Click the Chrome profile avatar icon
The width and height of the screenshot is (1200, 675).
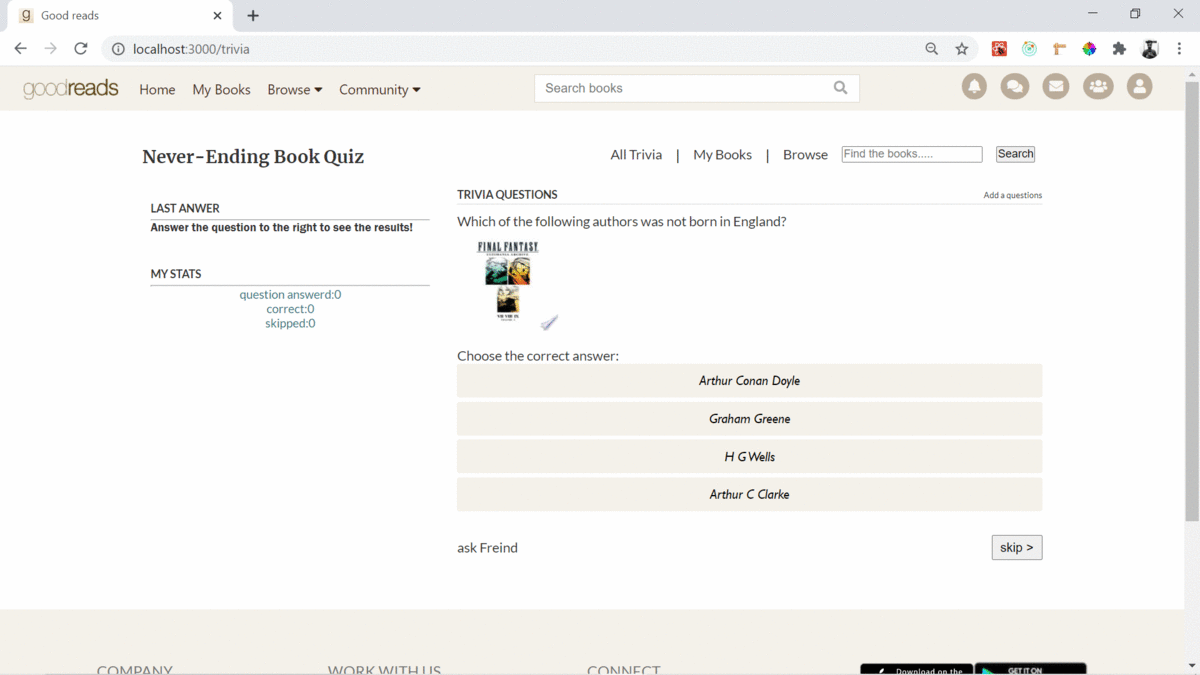1150,49
